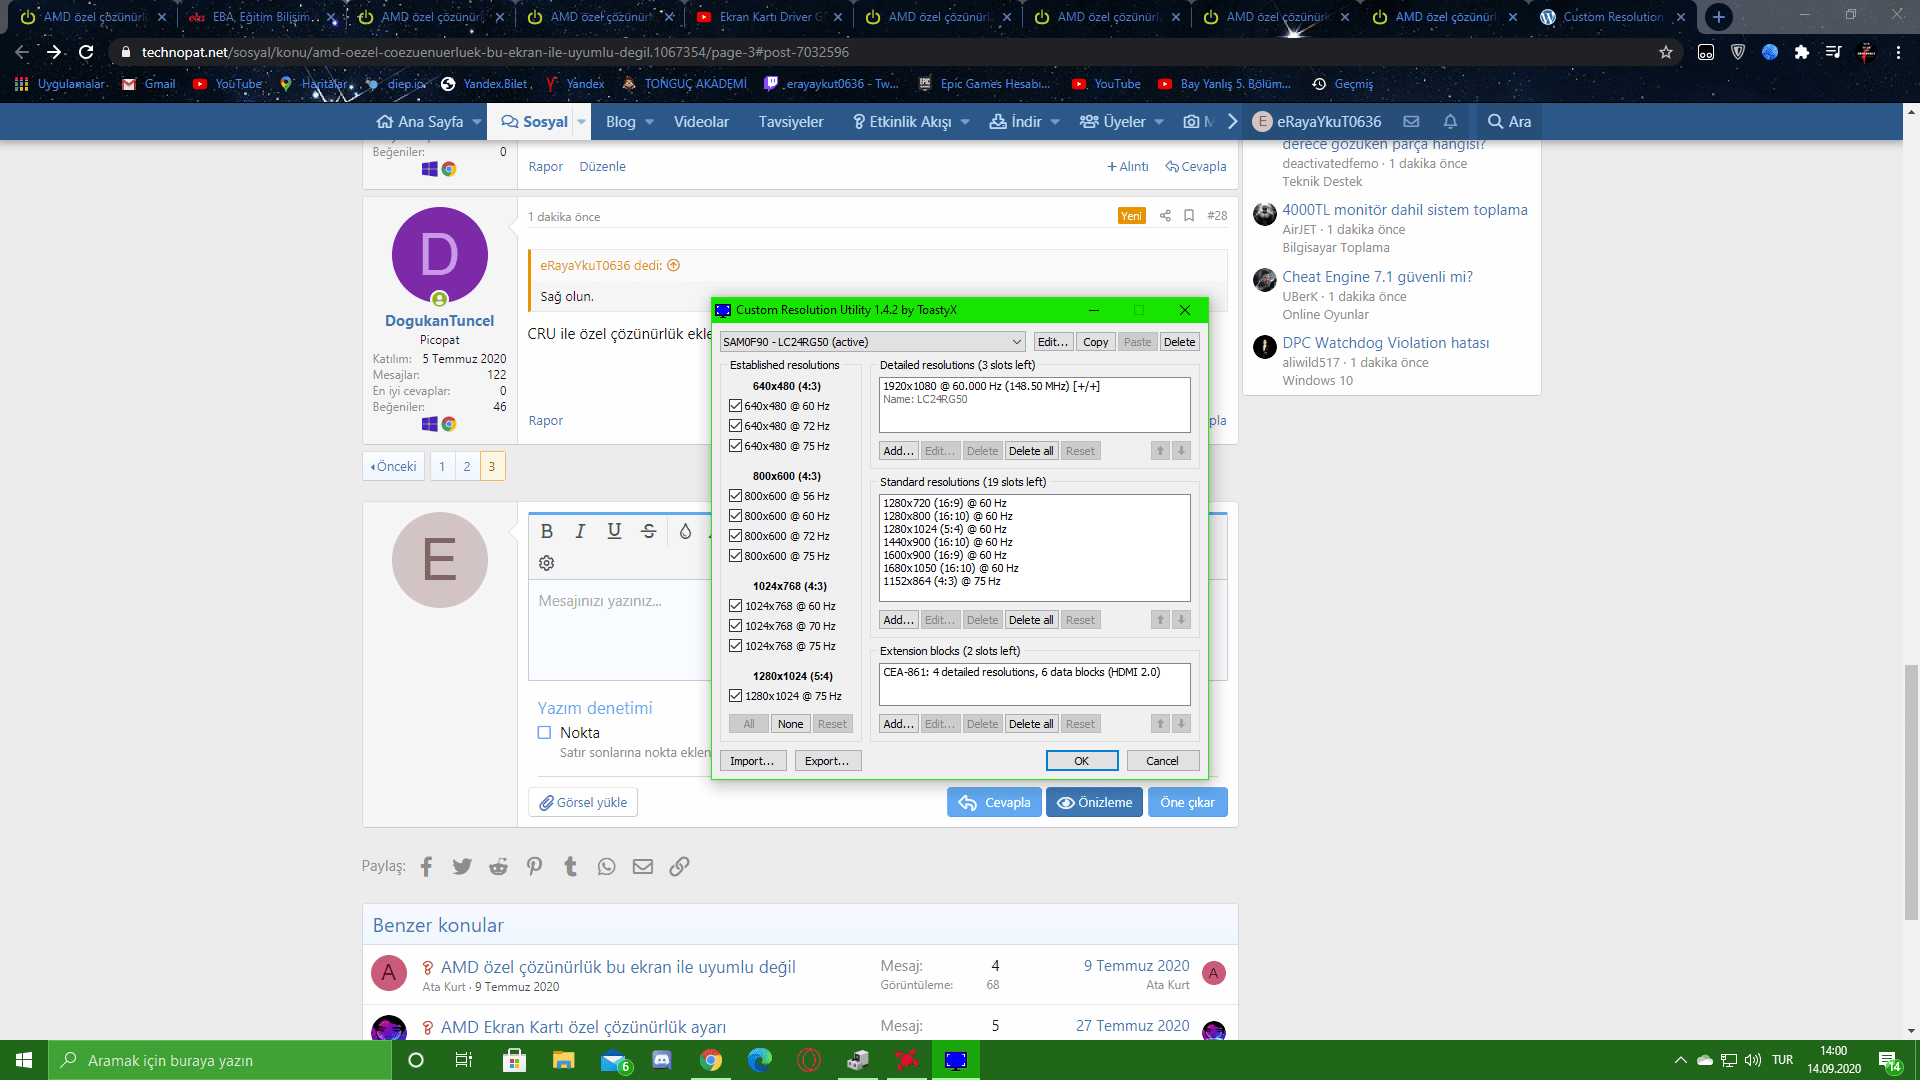1920x1080 pixels.
Task: Click the Italic formatting icon
Action: click(580, 531)
